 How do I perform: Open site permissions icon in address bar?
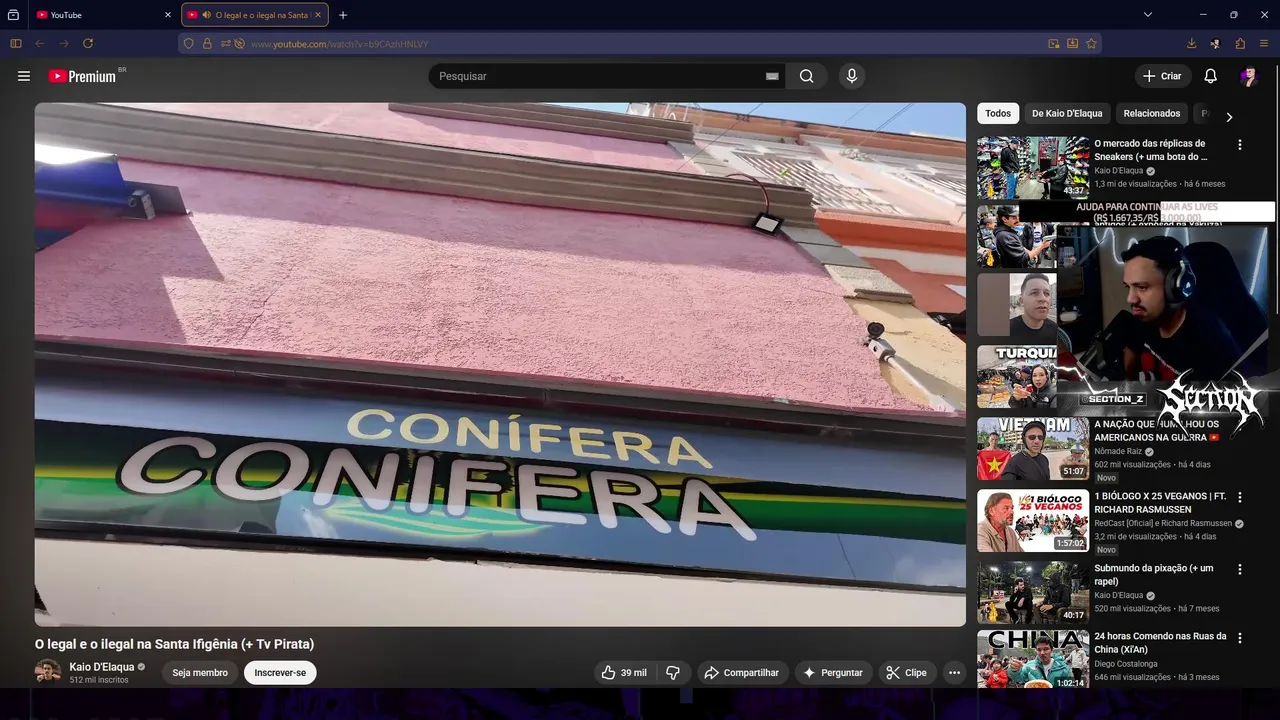pyautogui.click(x=226, y=44)
